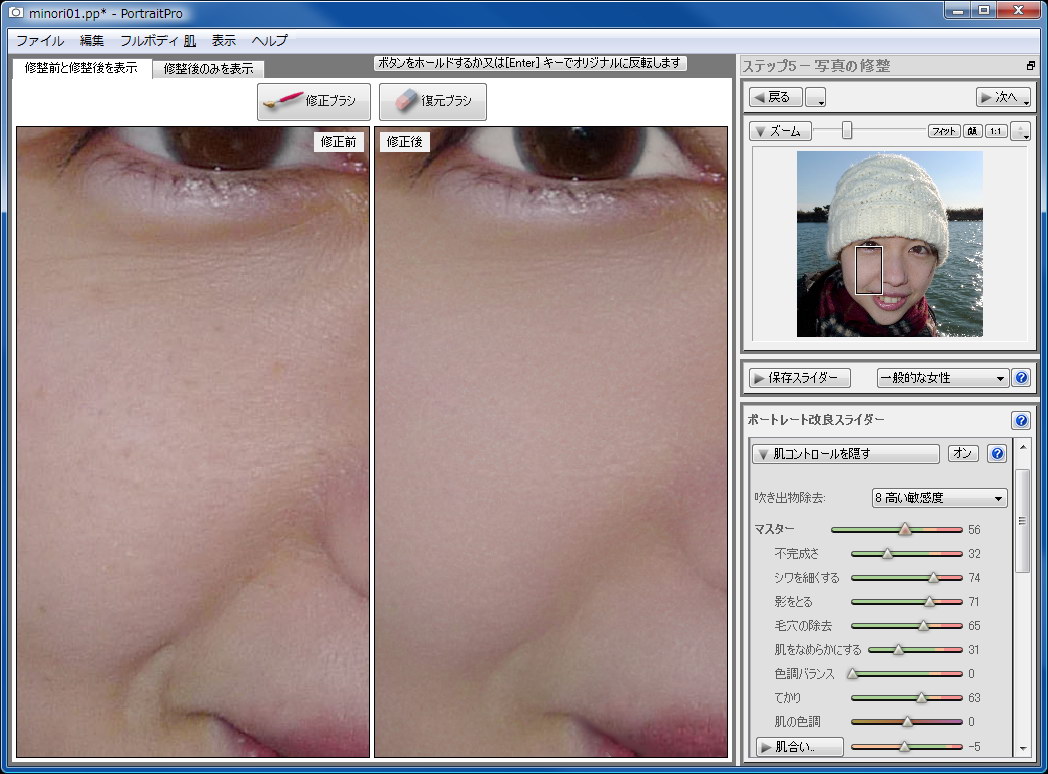Click the 影をとる slider handle
The width and height of the screenshot is (1048, 774).
[930, 602]
